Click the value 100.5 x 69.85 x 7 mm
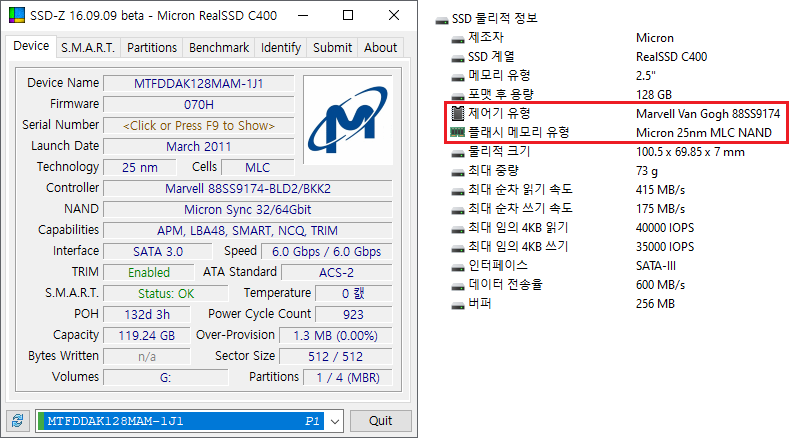The height and width of the screenshot is (438, 808). [690, 152]
